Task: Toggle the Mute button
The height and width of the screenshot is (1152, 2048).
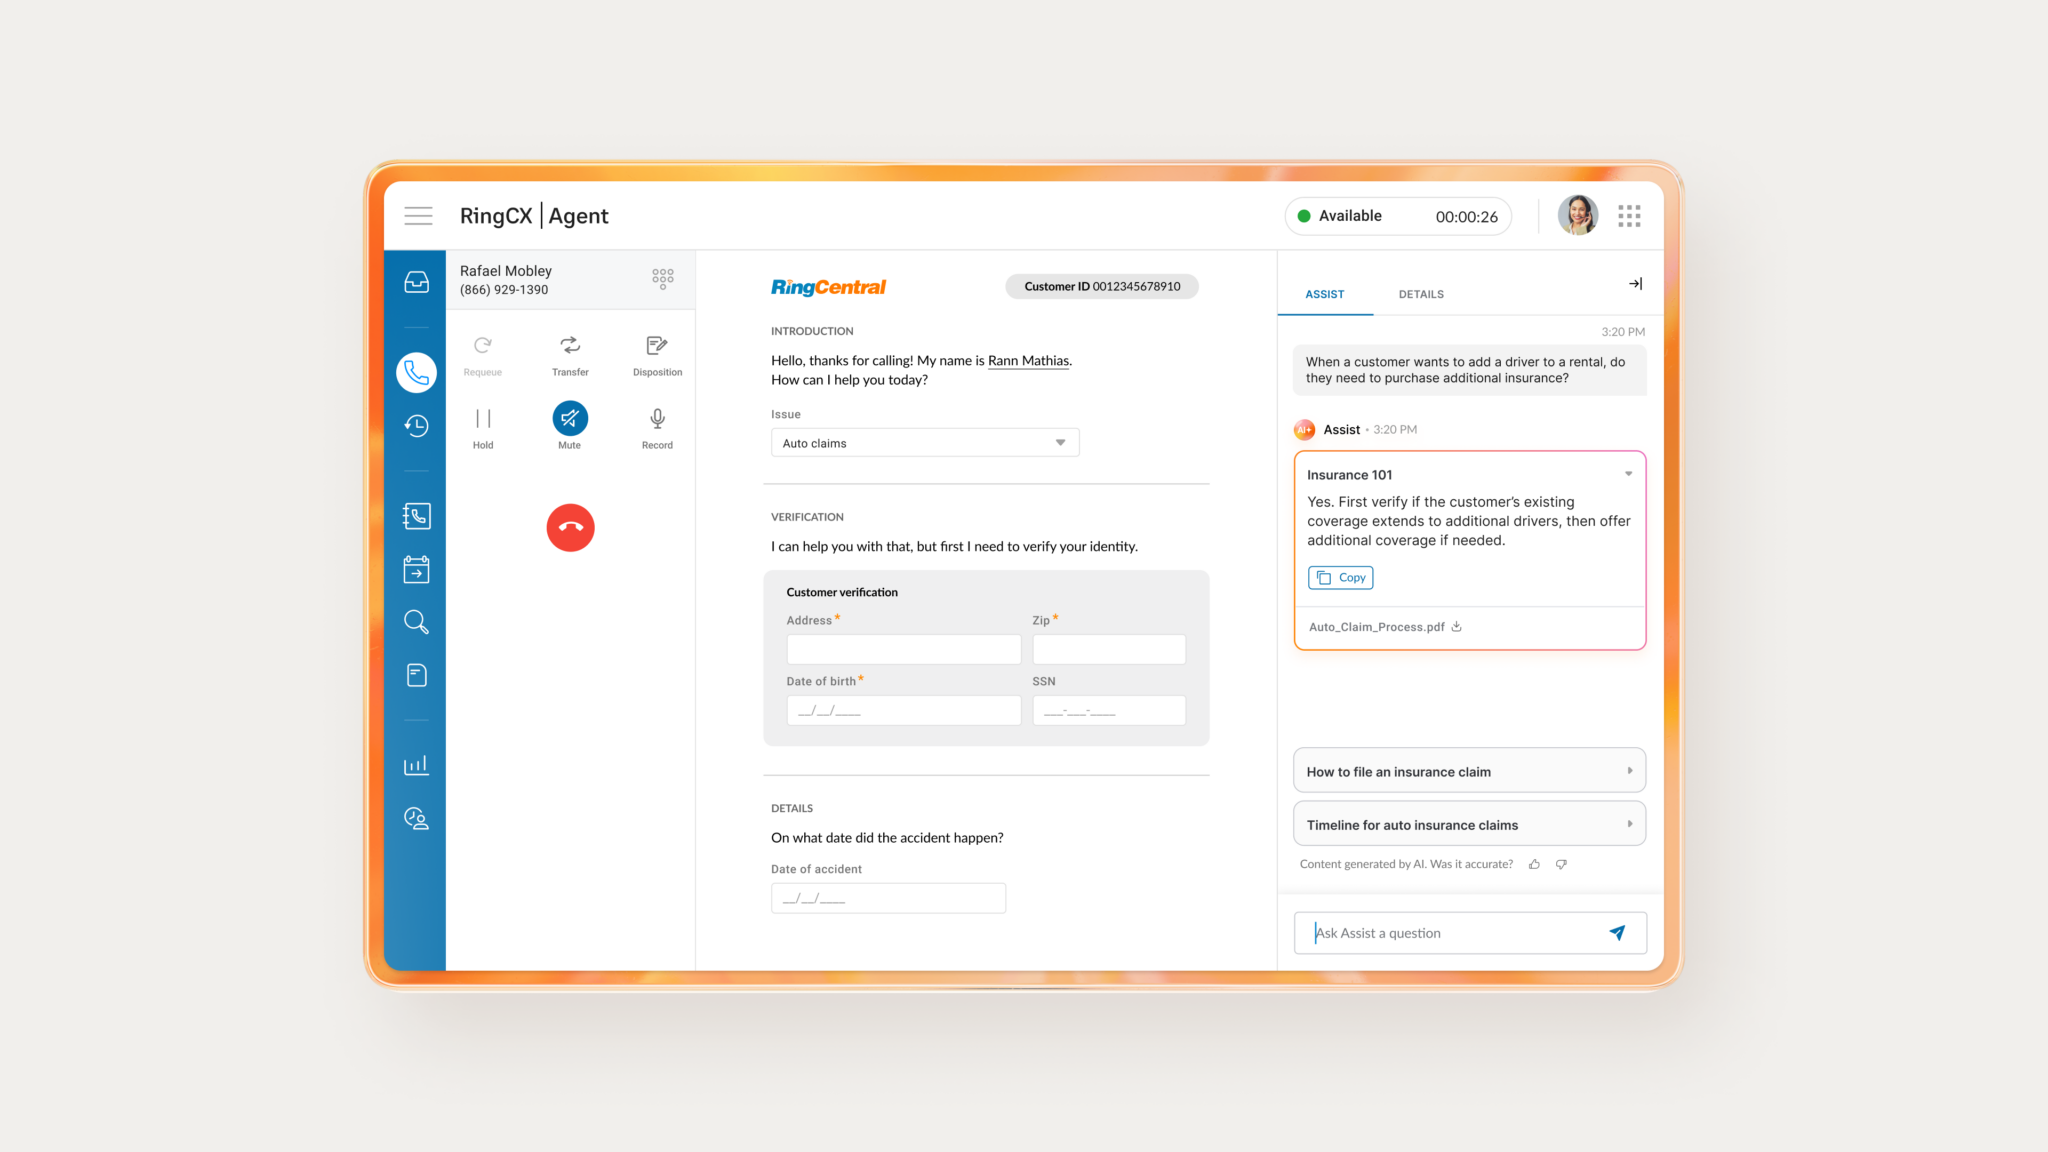Action: click(570, 419)
